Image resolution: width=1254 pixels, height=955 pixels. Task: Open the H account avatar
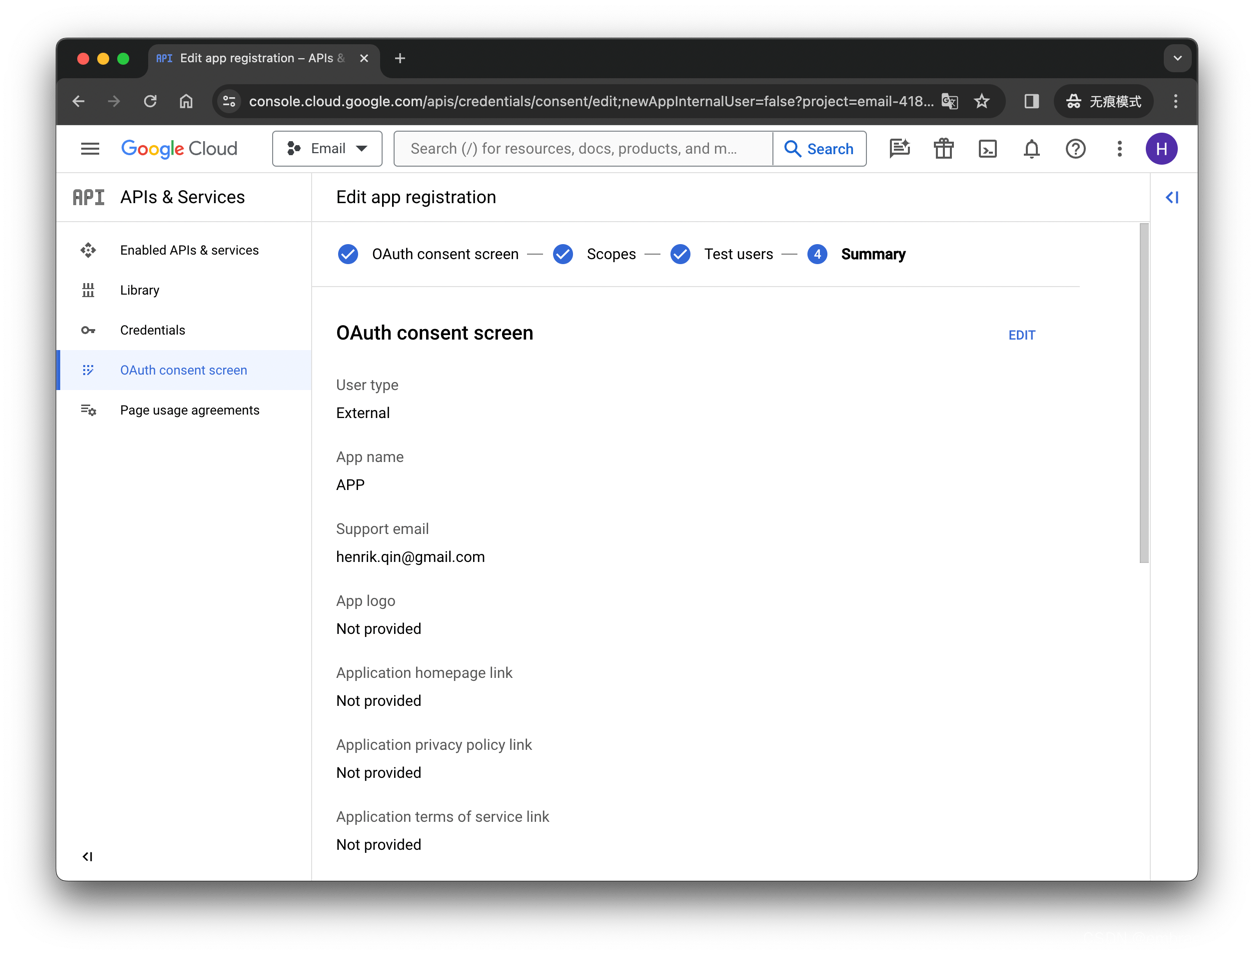1161,149
